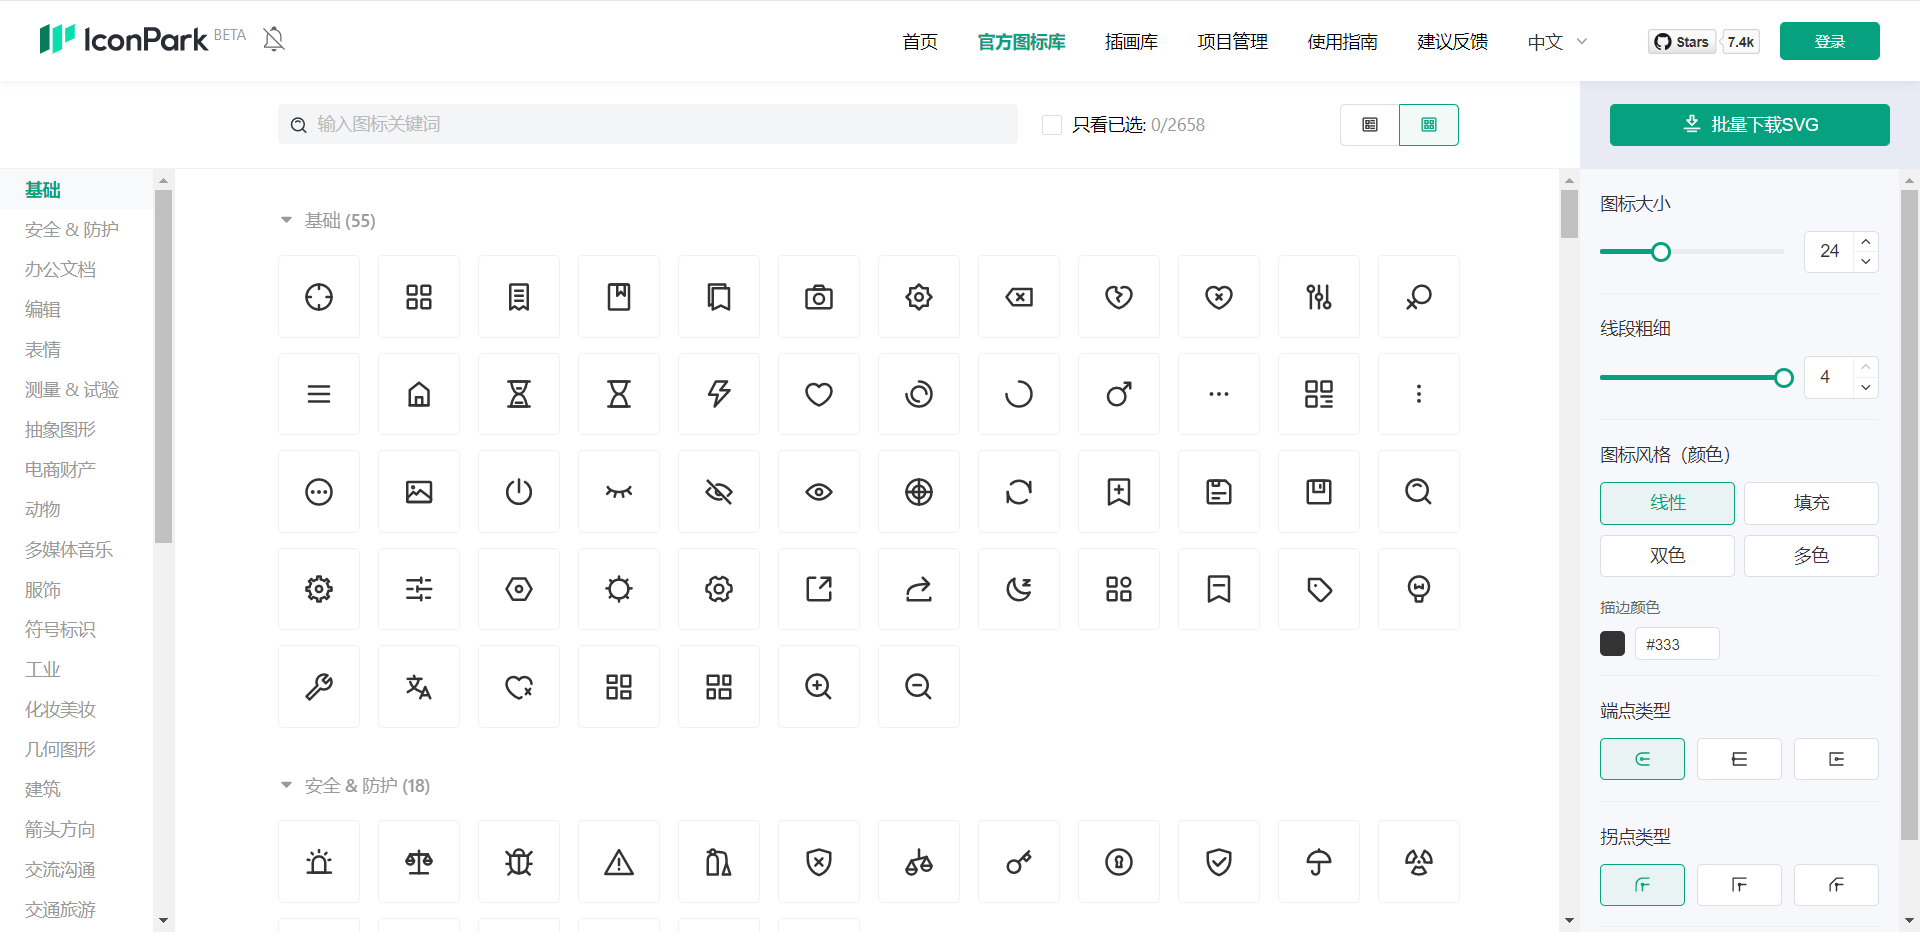Open 使用指南
1920x943 pixels.
coord(1342,42)
